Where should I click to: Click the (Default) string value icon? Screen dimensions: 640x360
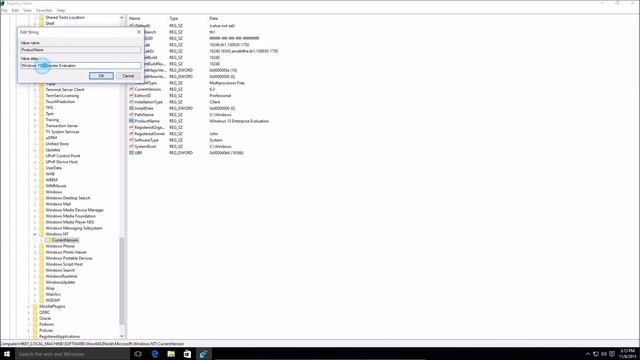coord(131,26)
